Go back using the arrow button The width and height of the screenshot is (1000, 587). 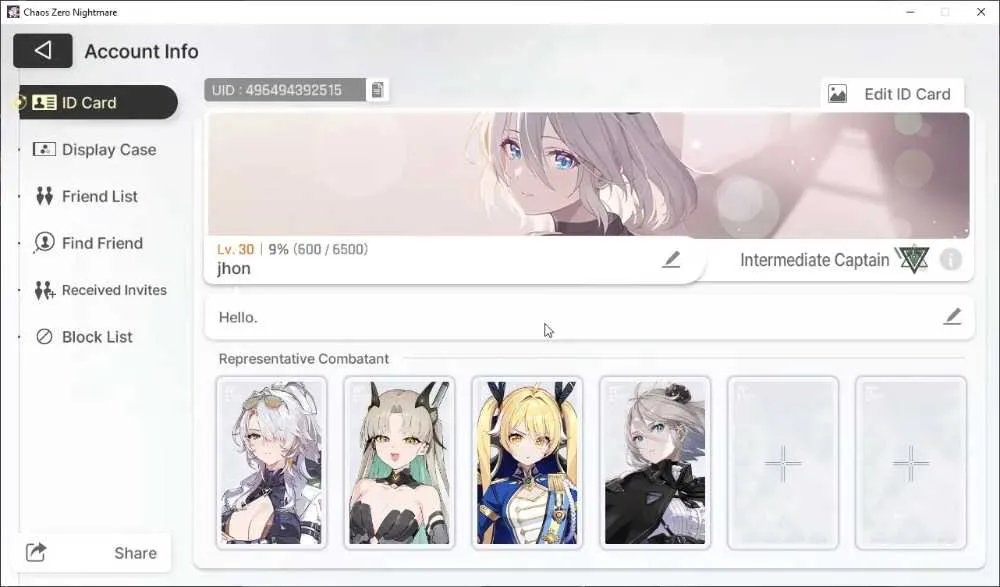tap(43, 50)
